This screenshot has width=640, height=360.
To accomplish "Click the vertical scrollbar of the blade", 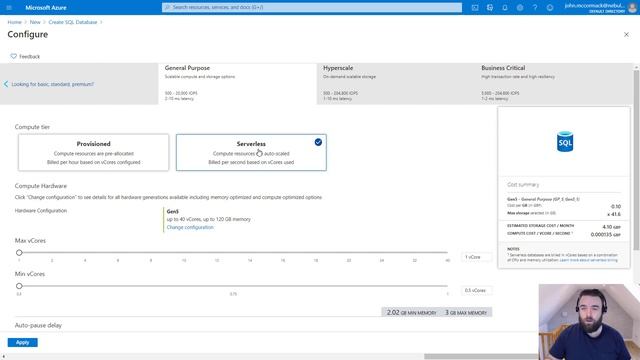I will pos(636,159).
